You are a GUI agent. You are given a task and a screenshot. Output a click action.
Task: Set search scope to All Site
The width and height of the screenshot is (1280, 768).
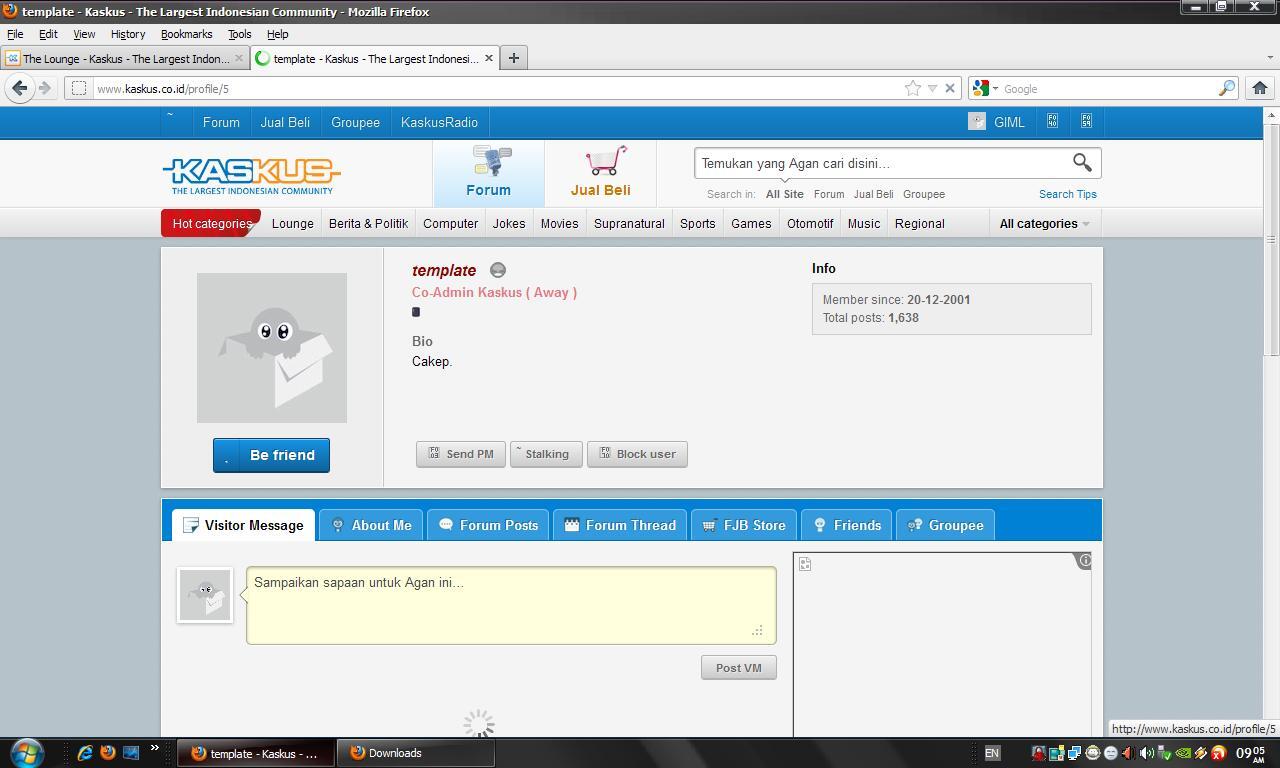point(784,194)
